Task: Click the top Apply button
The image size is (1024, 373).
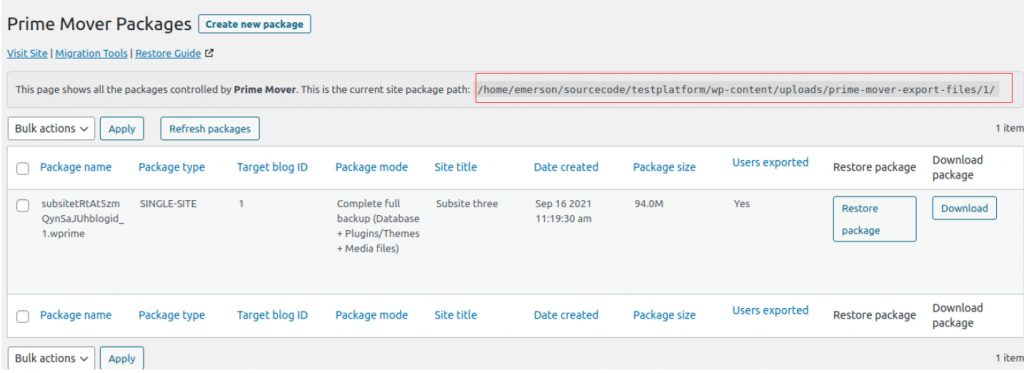Action: [121, 129]
